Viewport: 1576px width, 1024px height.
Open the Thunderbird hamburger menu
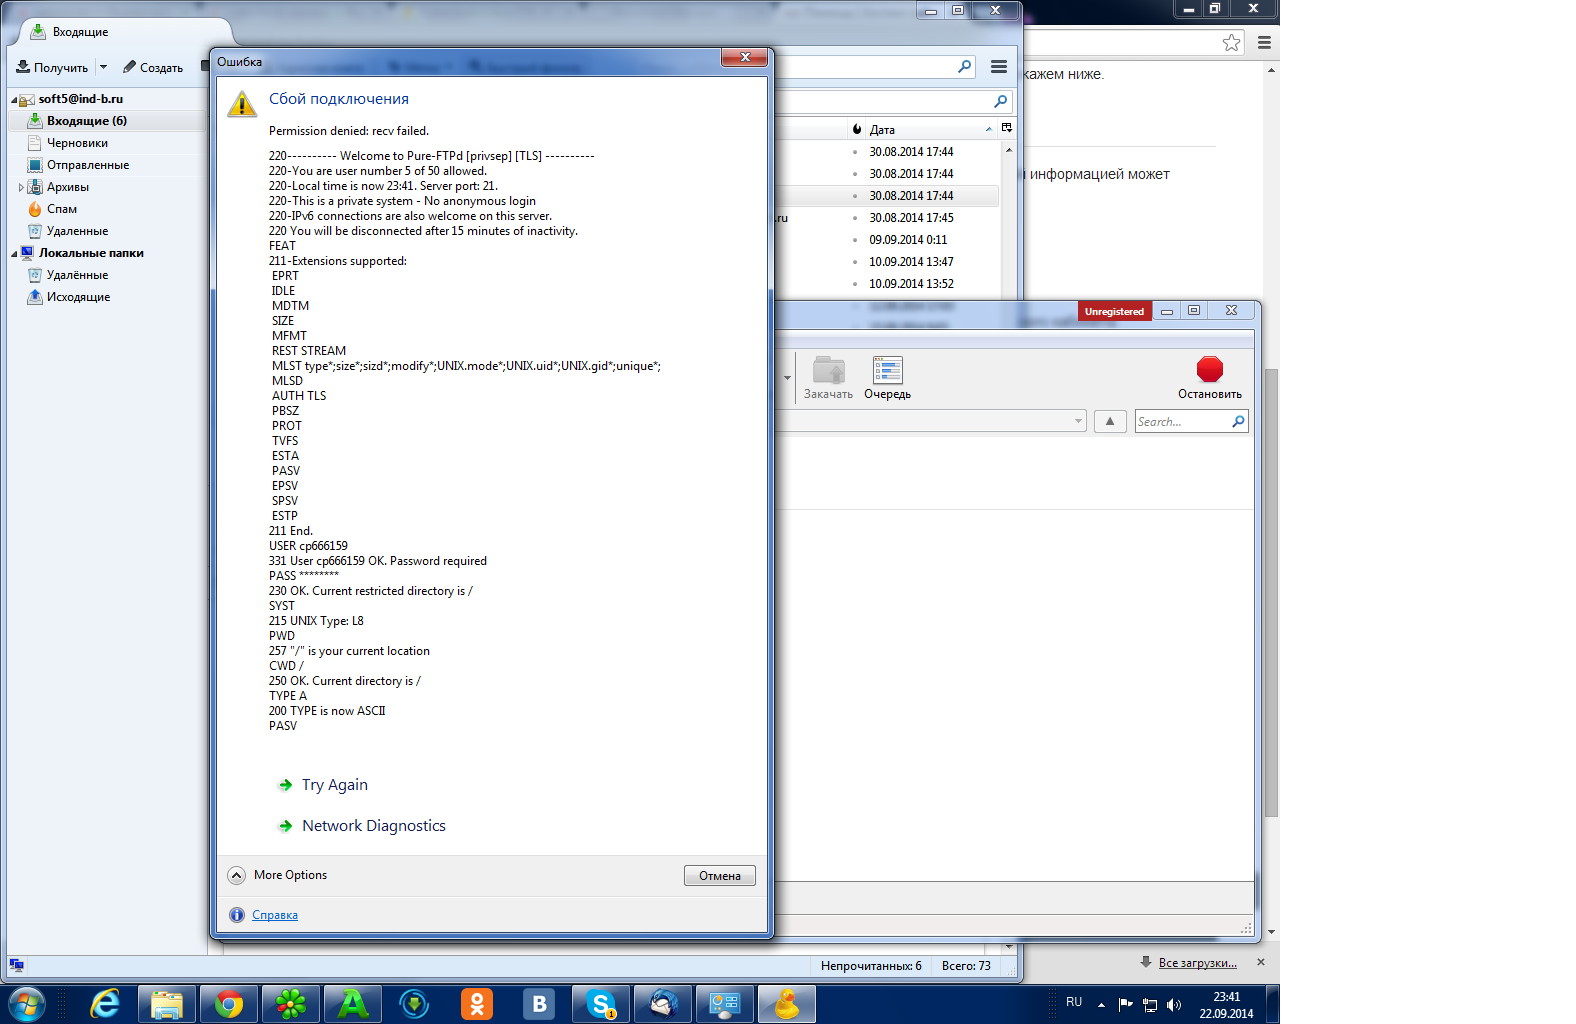click(998, 67)
